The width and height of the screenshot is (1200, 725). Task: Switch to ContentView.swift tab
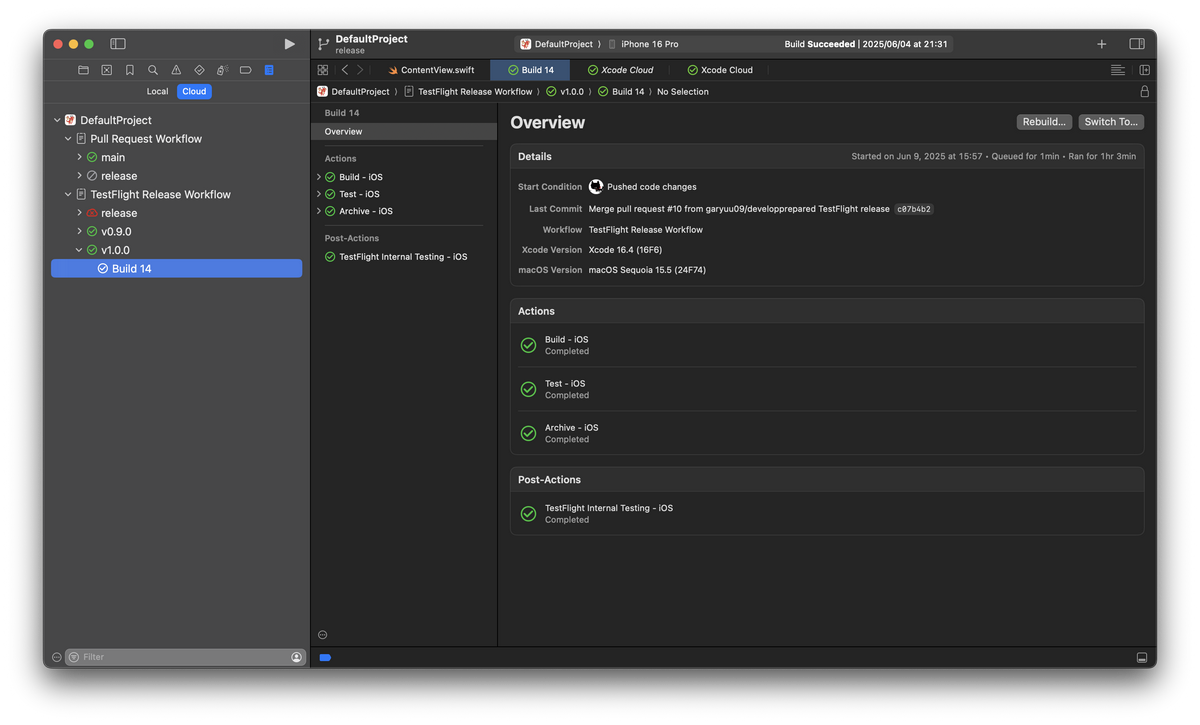(x=431, y=70)
